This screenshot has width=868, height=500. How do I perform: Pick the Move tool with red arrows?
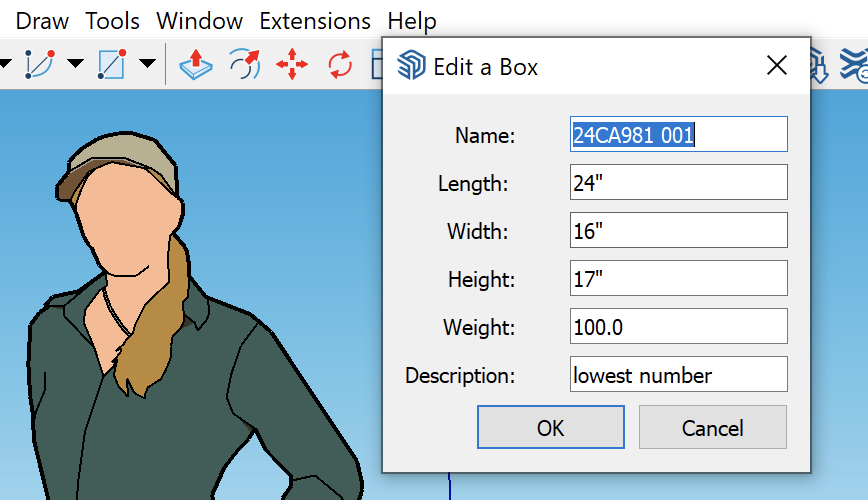(292, 65)
